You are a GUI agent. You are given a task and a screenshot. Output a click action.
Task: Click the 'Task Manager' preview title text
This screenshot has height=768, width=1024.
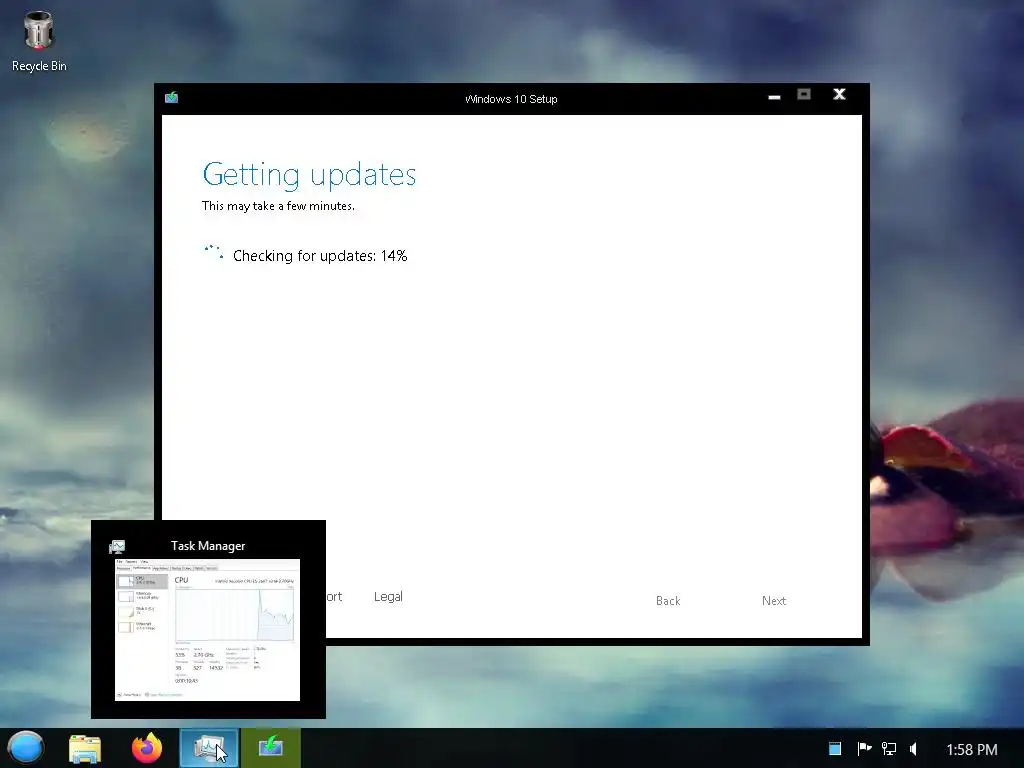[x=208, y=546]
